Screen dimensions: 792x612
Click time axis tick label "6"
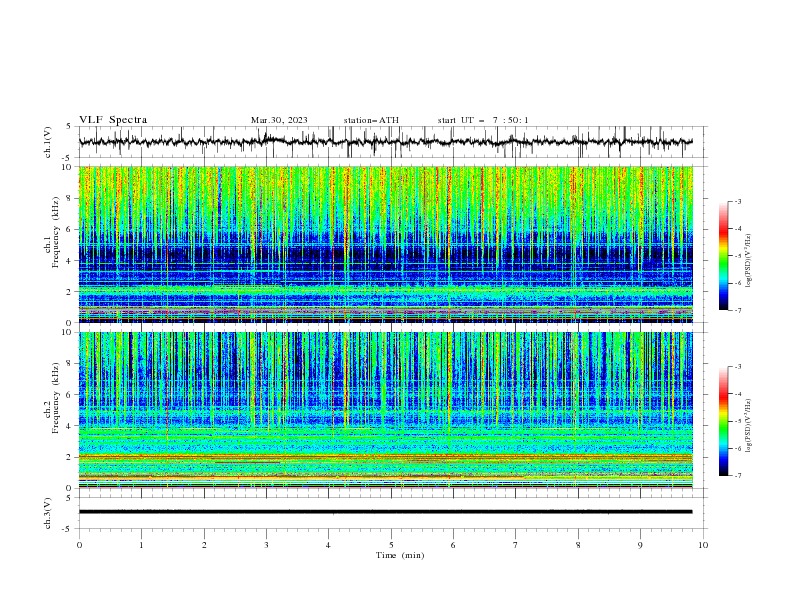point(453,545)
